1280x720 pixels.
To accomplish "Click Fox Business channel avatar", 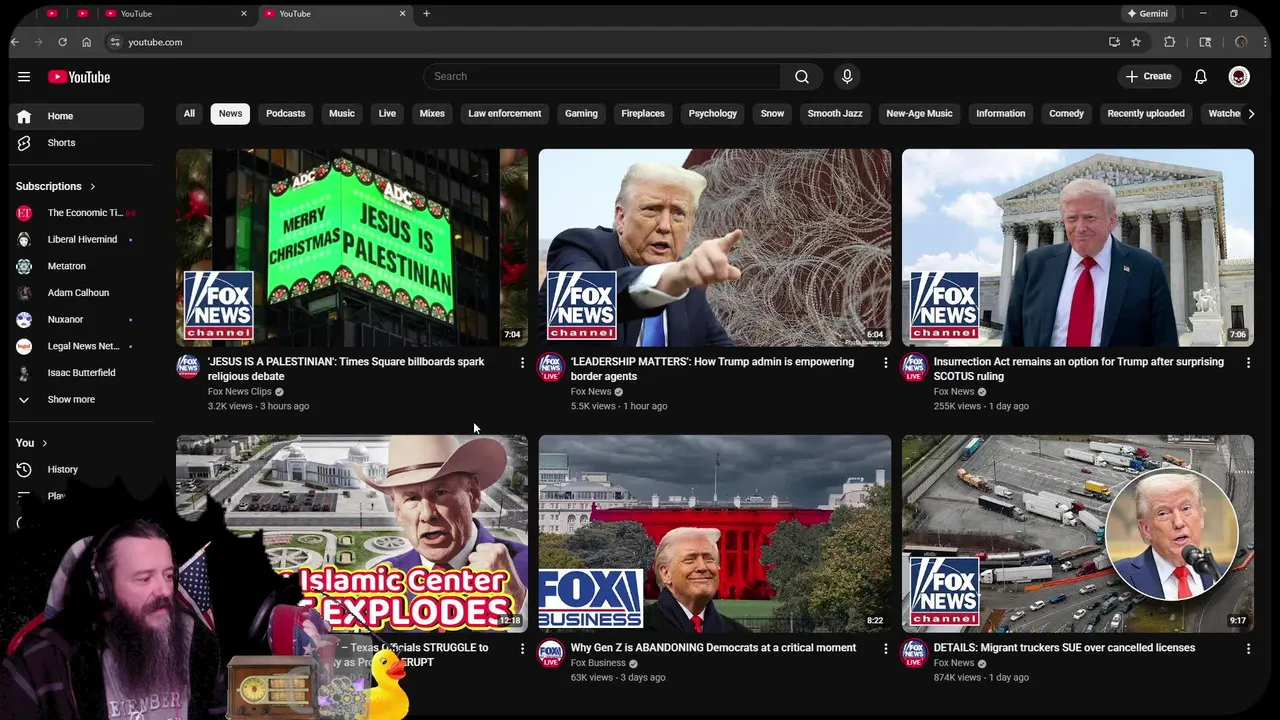I will click(x=551, y=653).
